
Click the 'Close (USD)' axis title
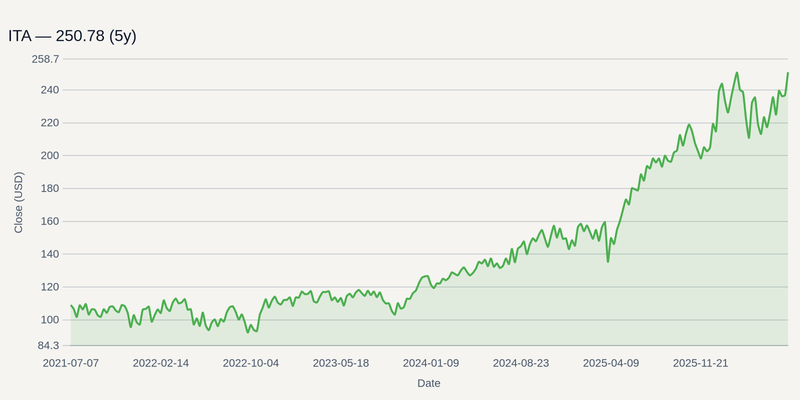[18, 203]
